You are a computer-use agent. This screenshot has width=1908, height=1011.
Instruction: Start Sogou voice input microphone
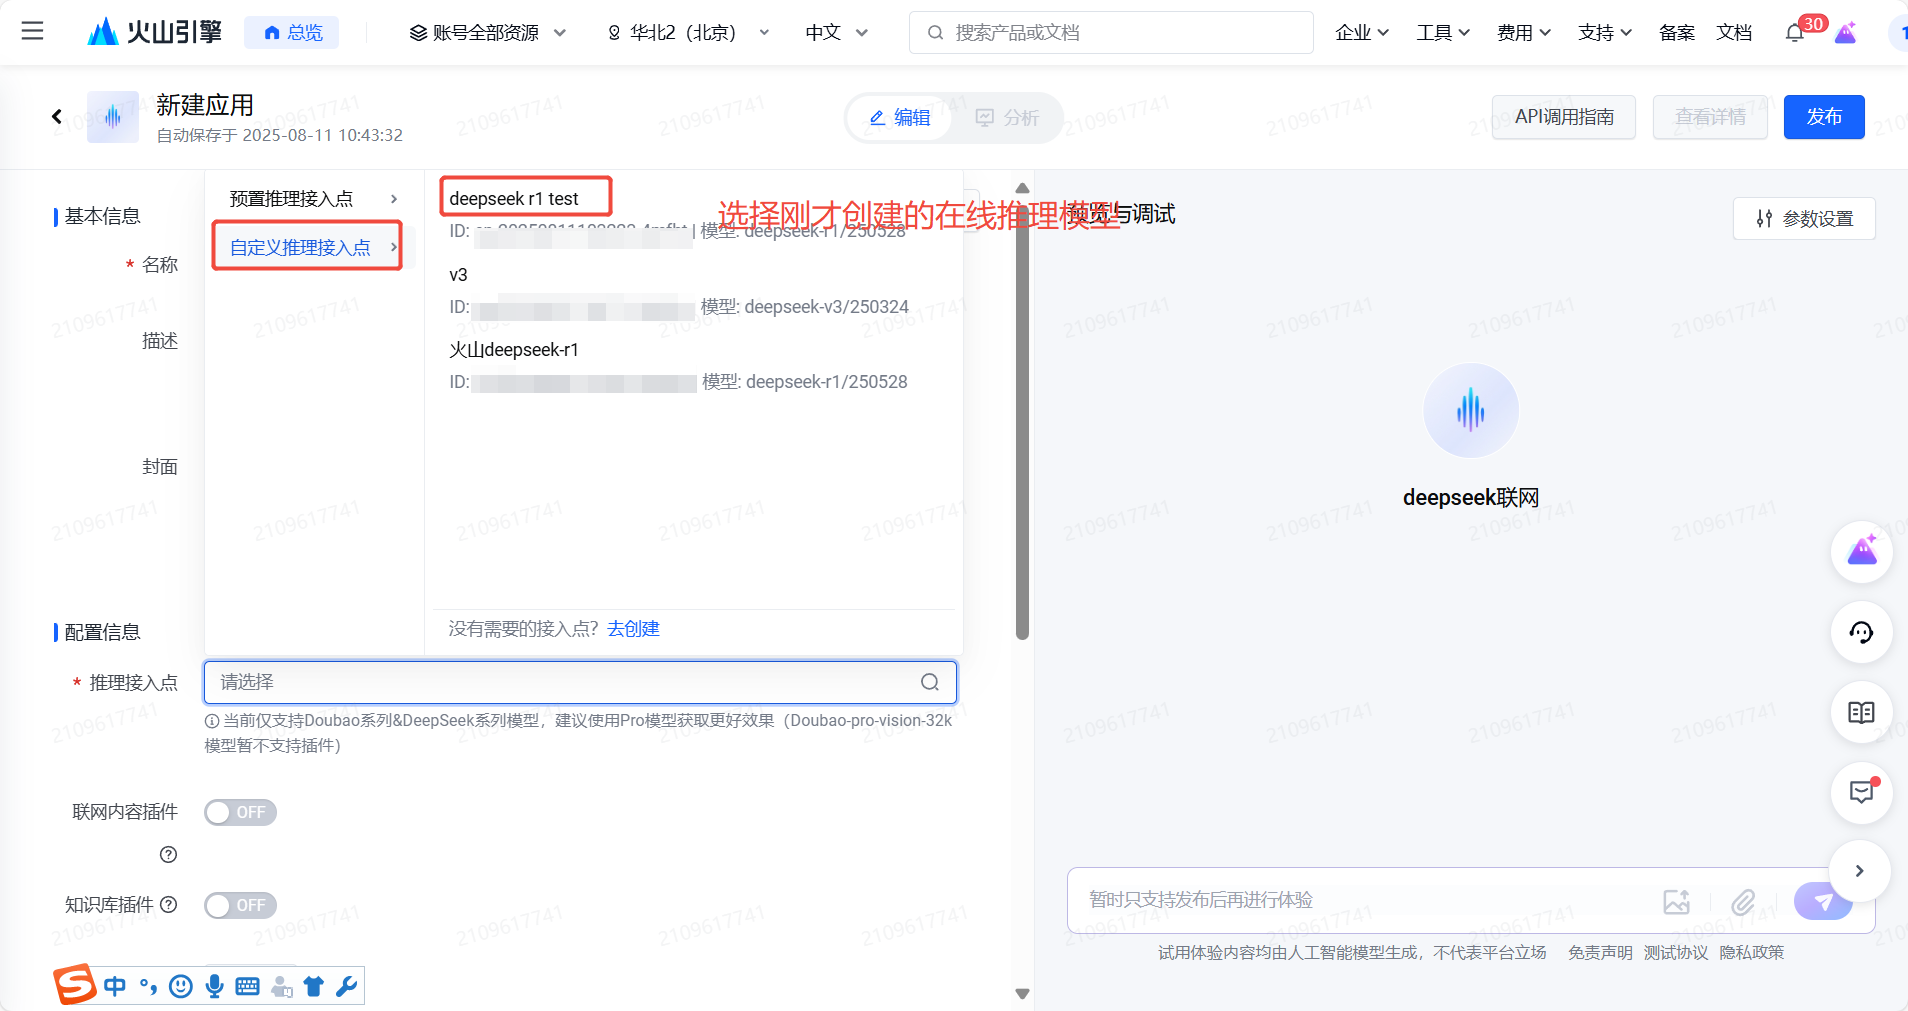pyautogui.click(x=214, y=987)
